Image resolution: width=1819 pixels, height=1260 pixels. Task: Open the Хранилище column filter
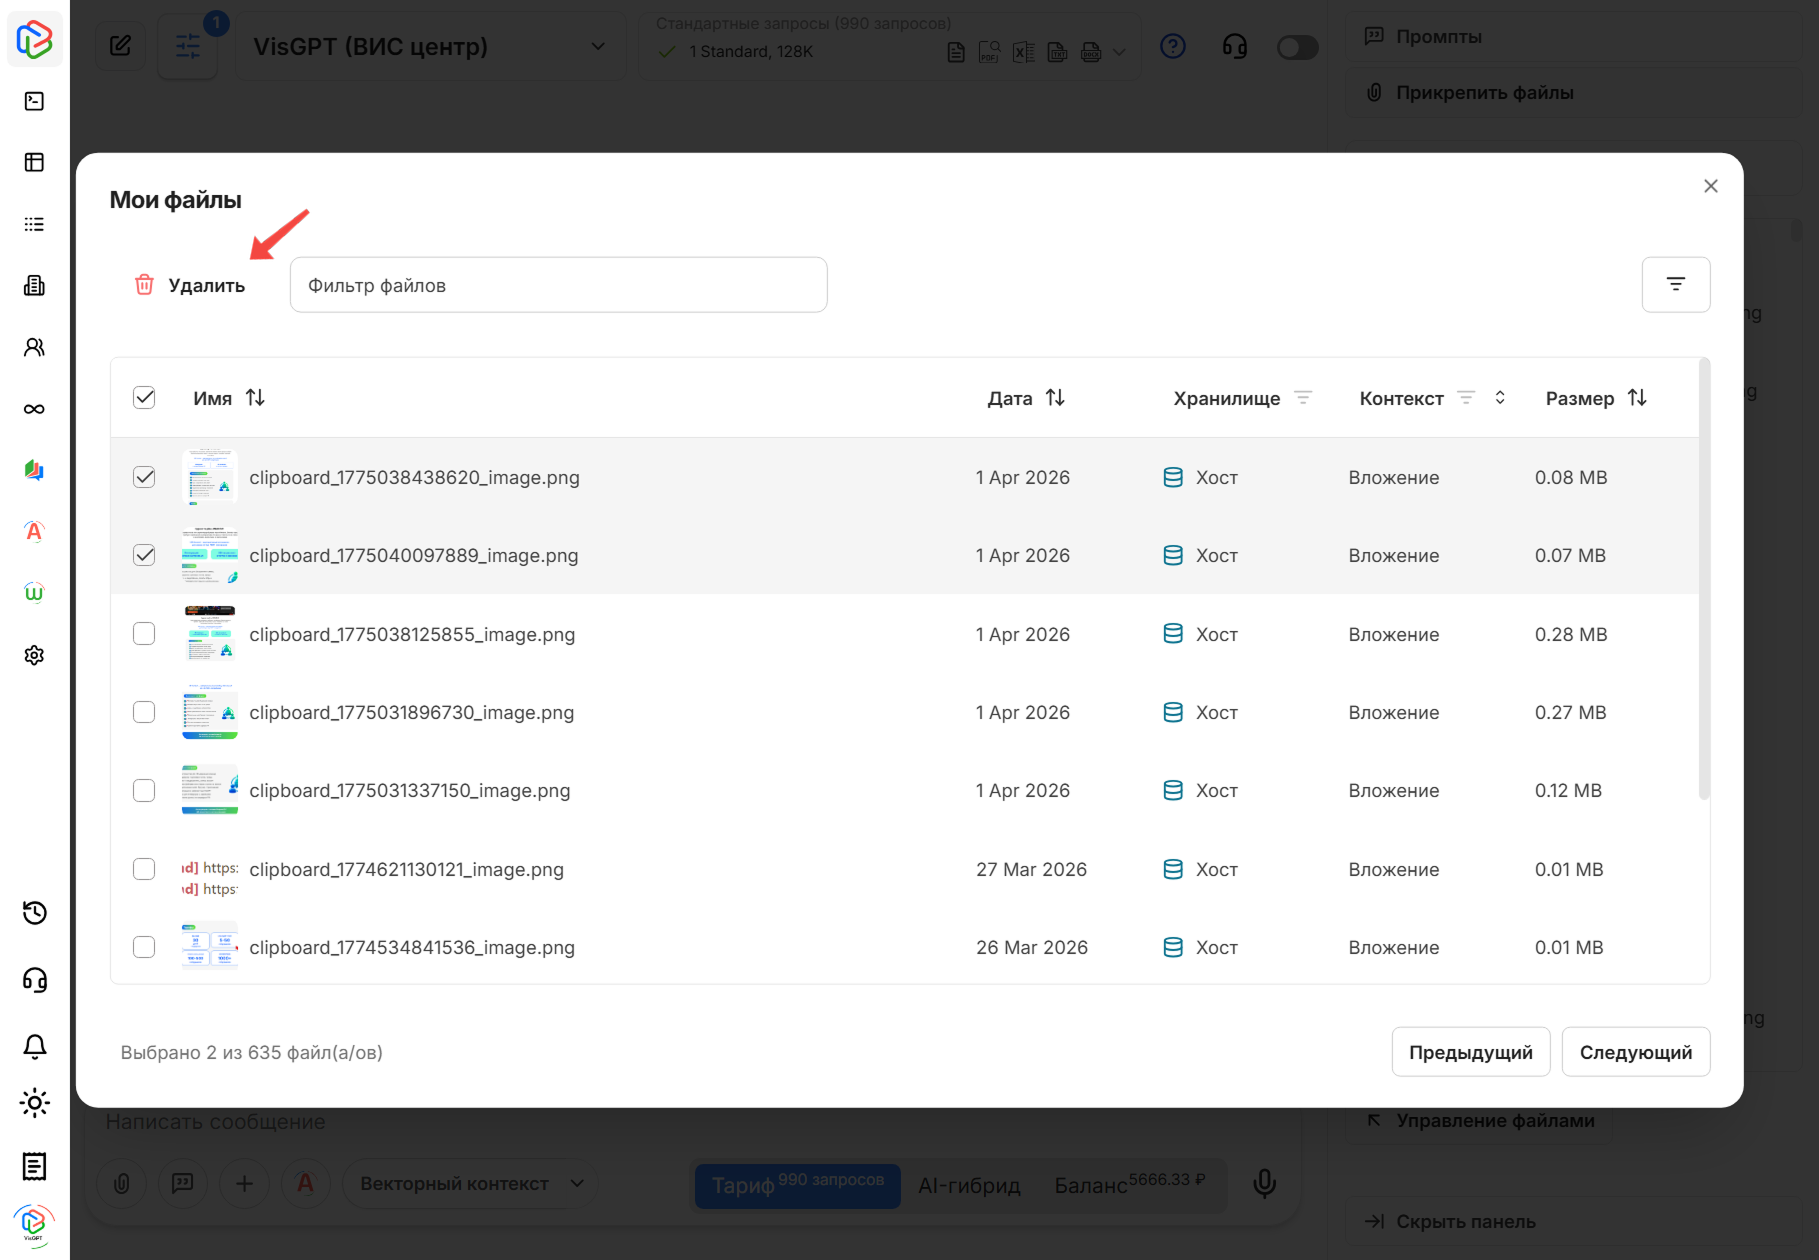tap(1303, 398)
